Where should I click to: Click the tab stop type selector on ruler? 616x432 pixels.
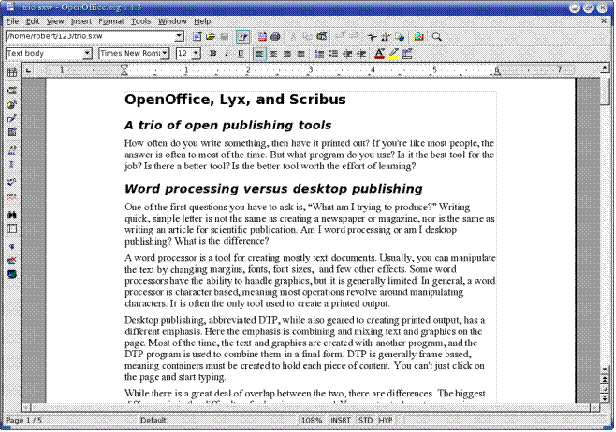[x=28, y=71]
